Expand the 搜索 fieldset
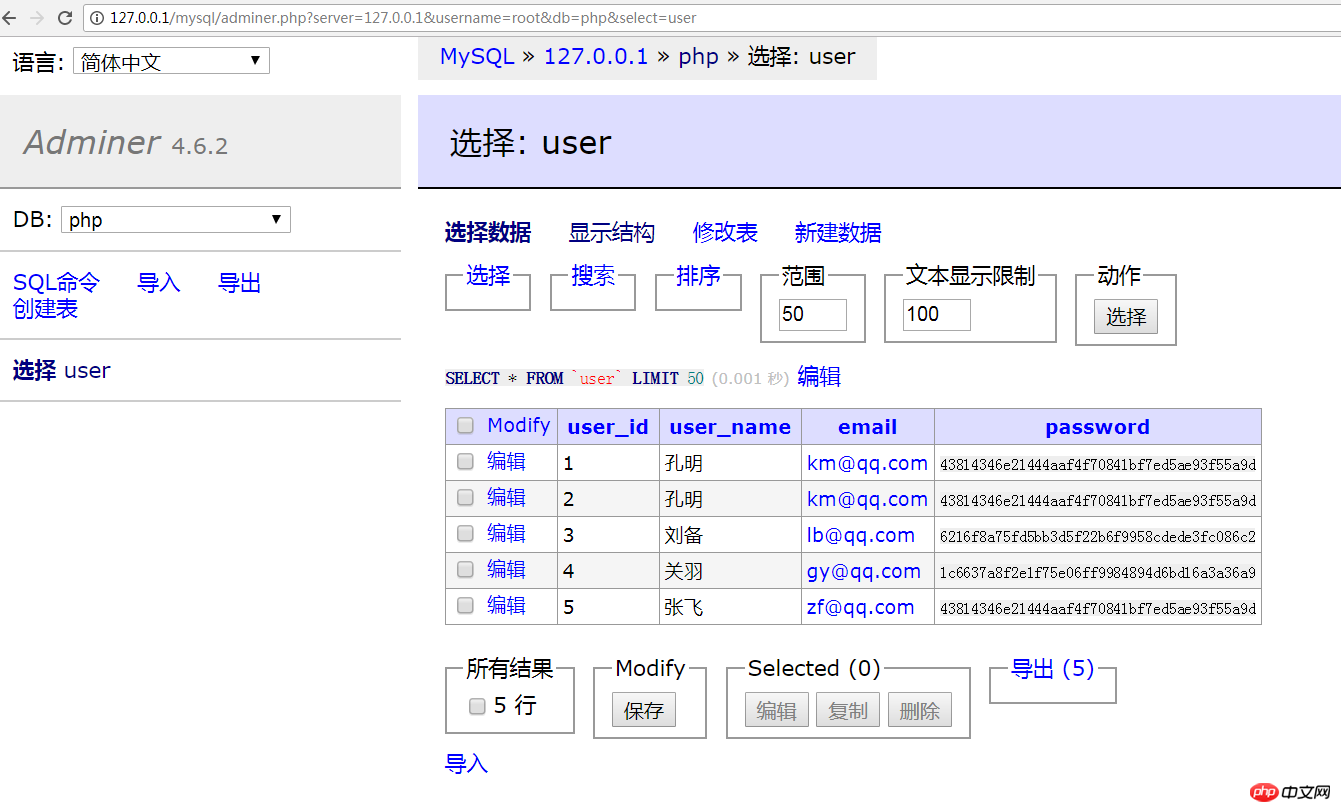Screen dimensions: 1341x812 pos(593,276)
